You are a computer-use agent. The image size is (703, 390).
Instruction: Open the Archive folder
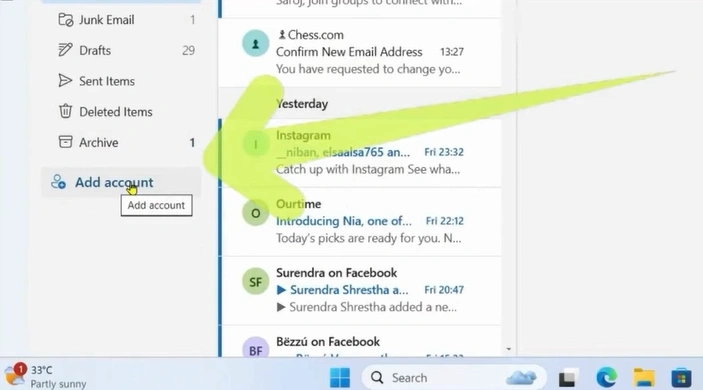121,143
